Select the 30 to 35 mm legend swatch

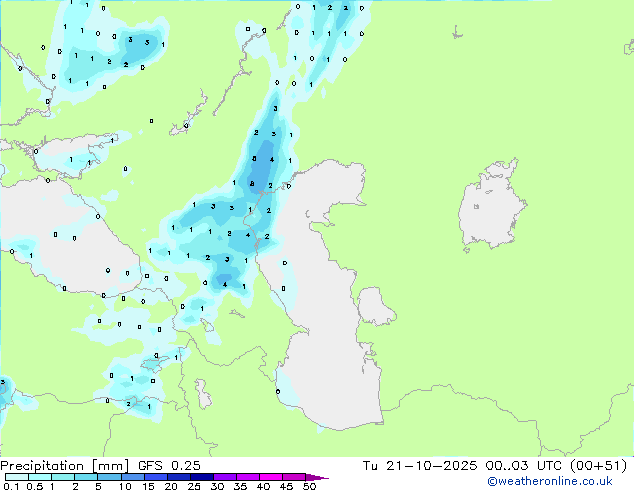pyautogui.click(x=224, y=477)
